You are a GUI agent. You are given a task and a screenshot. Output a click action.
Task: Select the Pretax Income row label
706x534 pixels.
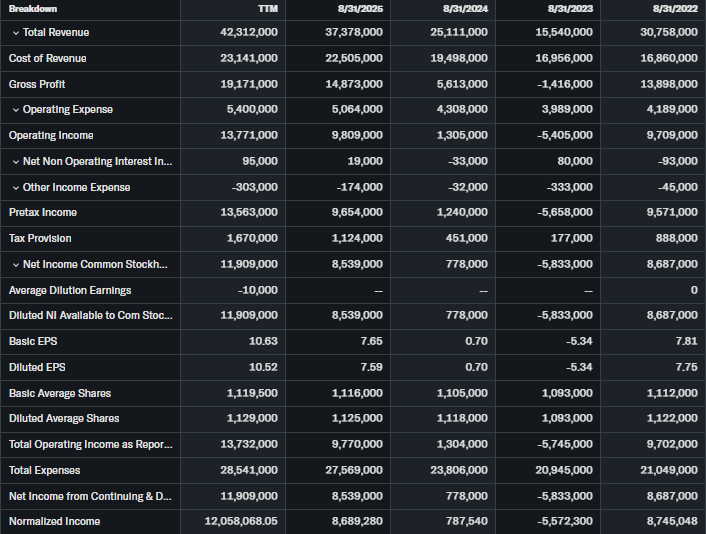(43, 212)
